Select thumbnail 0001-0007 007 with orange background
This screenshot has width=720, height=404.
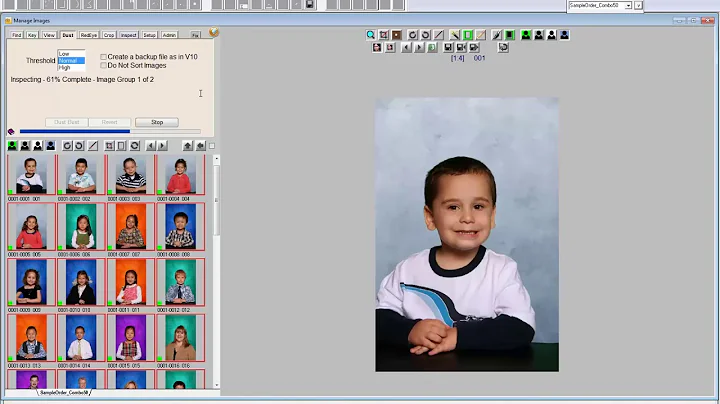click(x=131, y=227)
